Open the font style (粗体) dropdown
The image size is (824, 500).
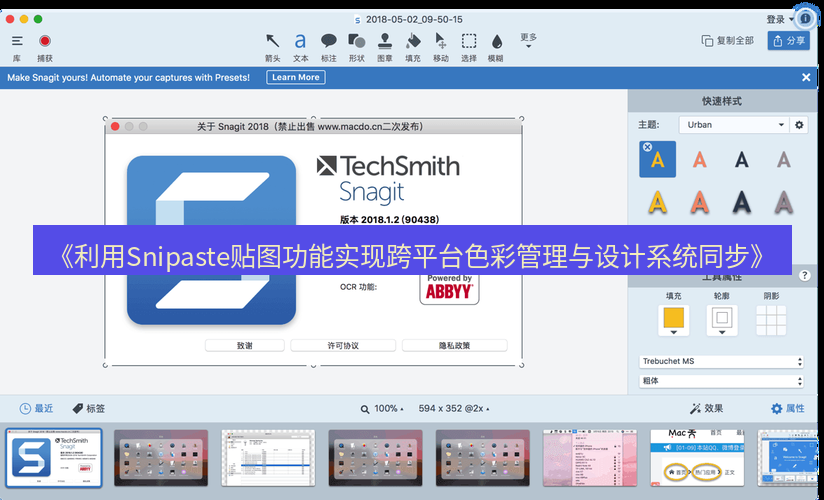(721, 381)
